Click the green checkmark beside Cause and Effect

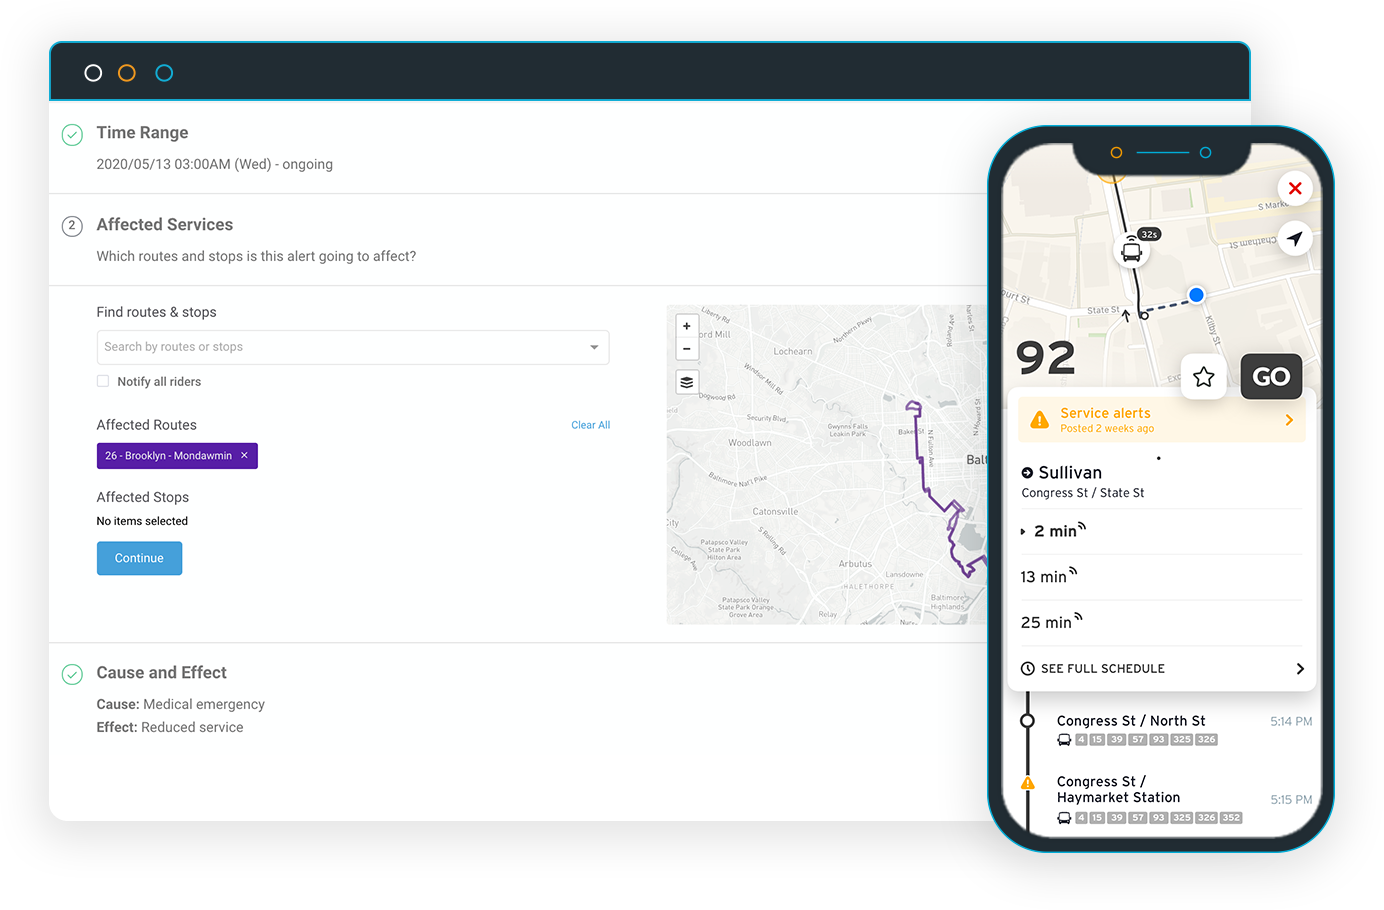(72, 674)
